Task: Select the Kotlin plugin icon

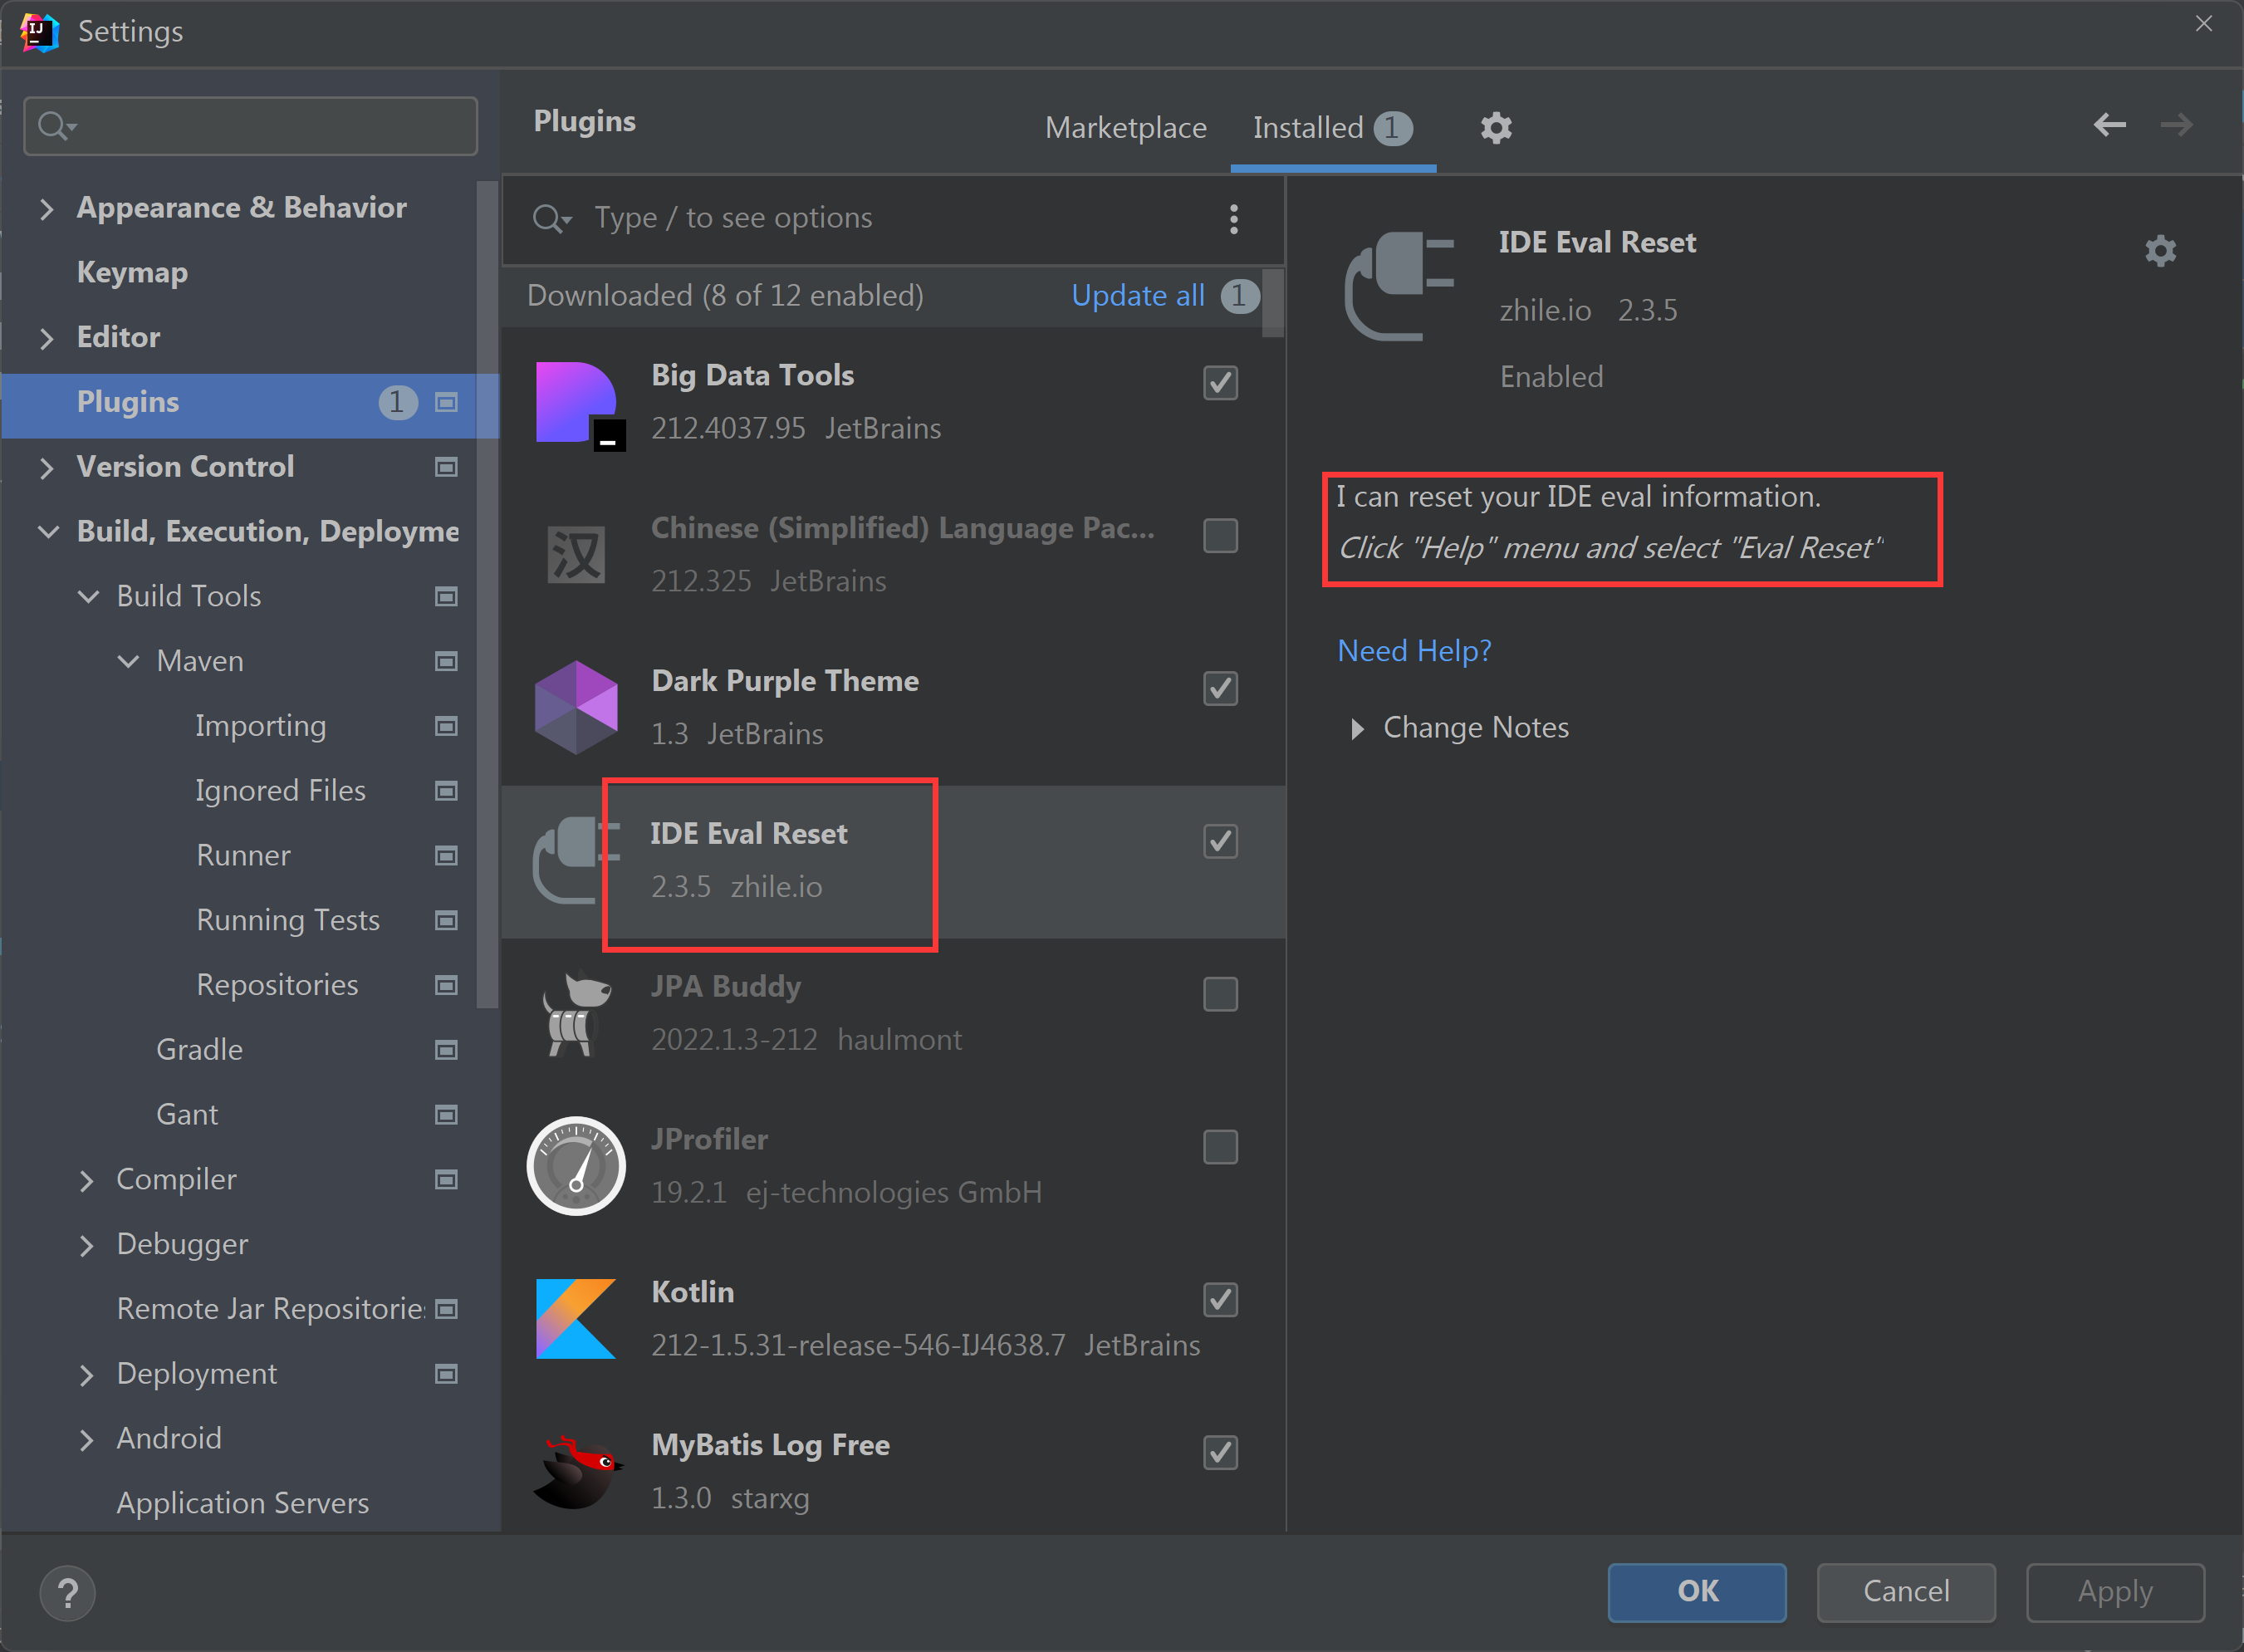Action: click(x=575, y=1318)
